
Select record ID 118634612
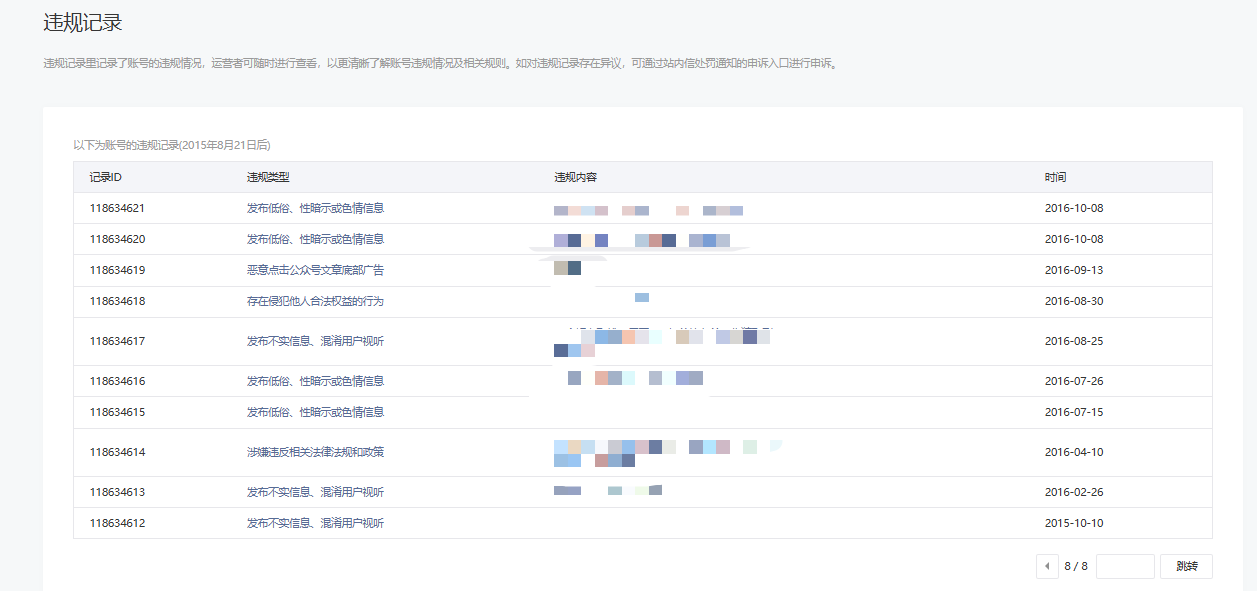(x=117, y=523)
